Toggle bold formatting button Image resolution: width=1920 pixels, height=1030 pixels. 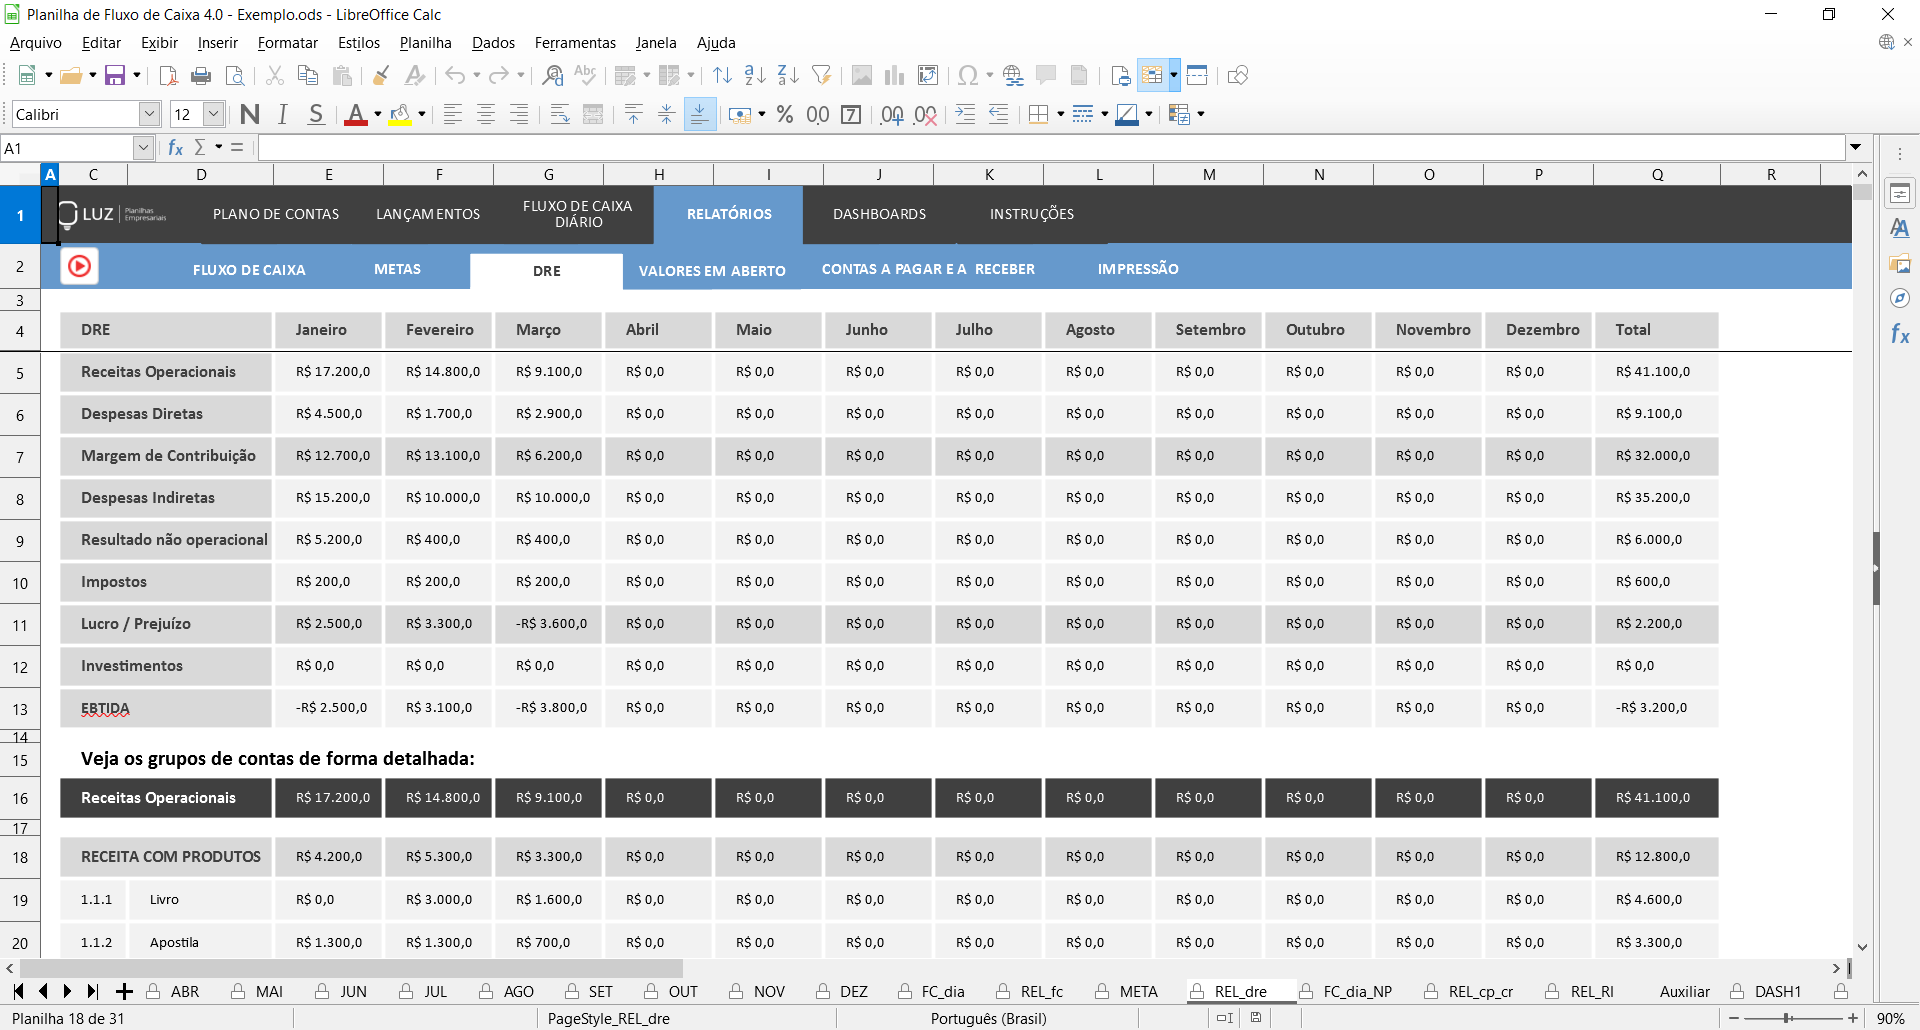tap(250, 115)
